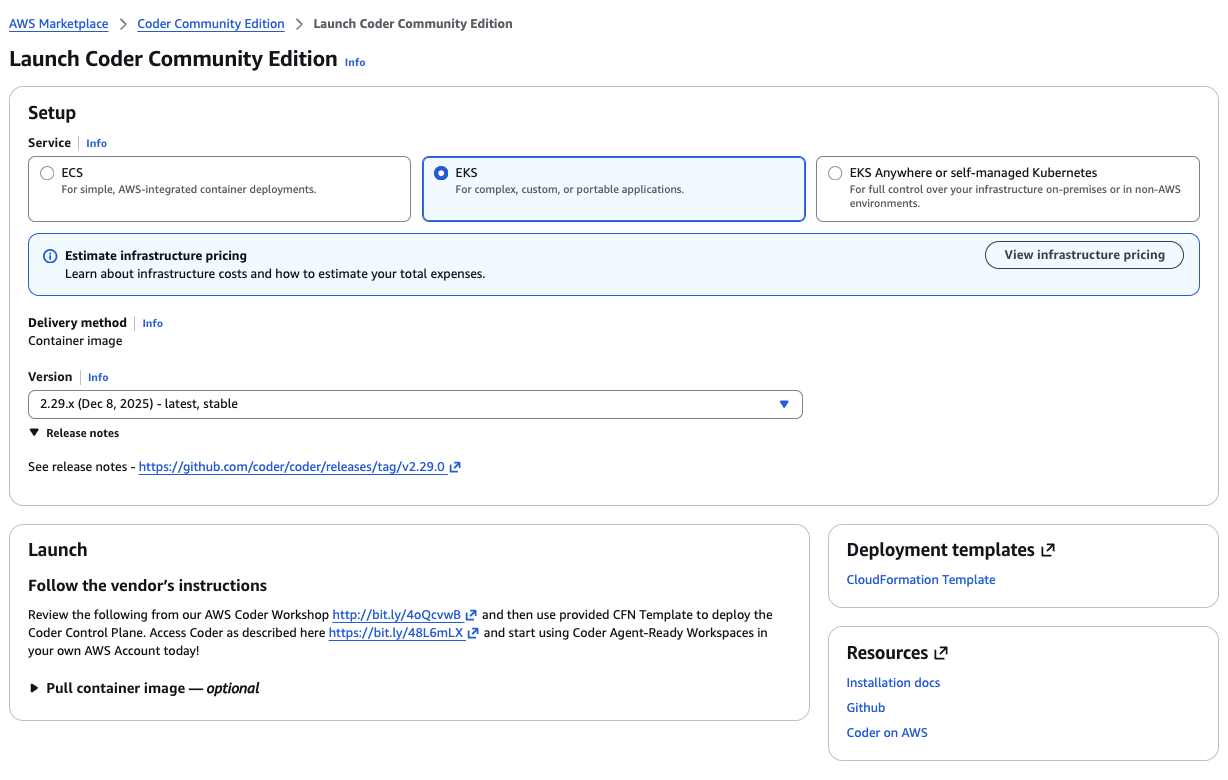
Task: Click the View infrastructure pricing button
Action: point(1084,254)
